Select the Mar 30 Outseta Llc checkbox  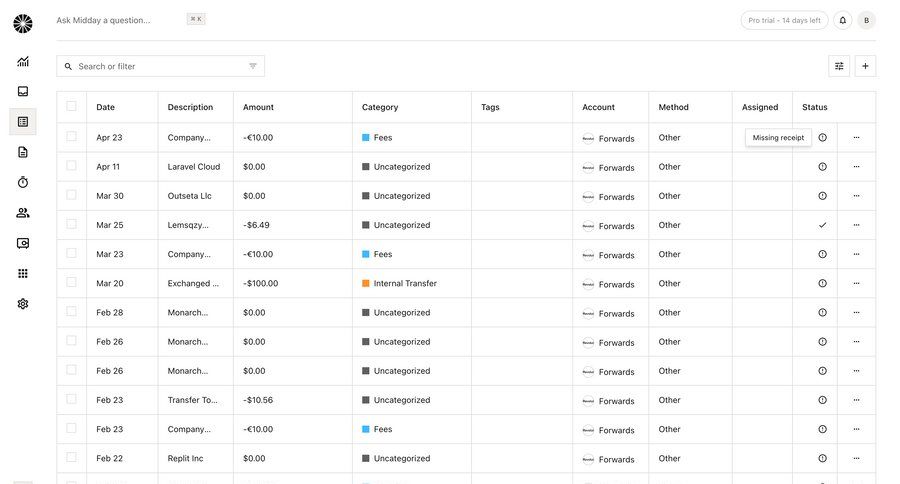click(x=71, y=195)
